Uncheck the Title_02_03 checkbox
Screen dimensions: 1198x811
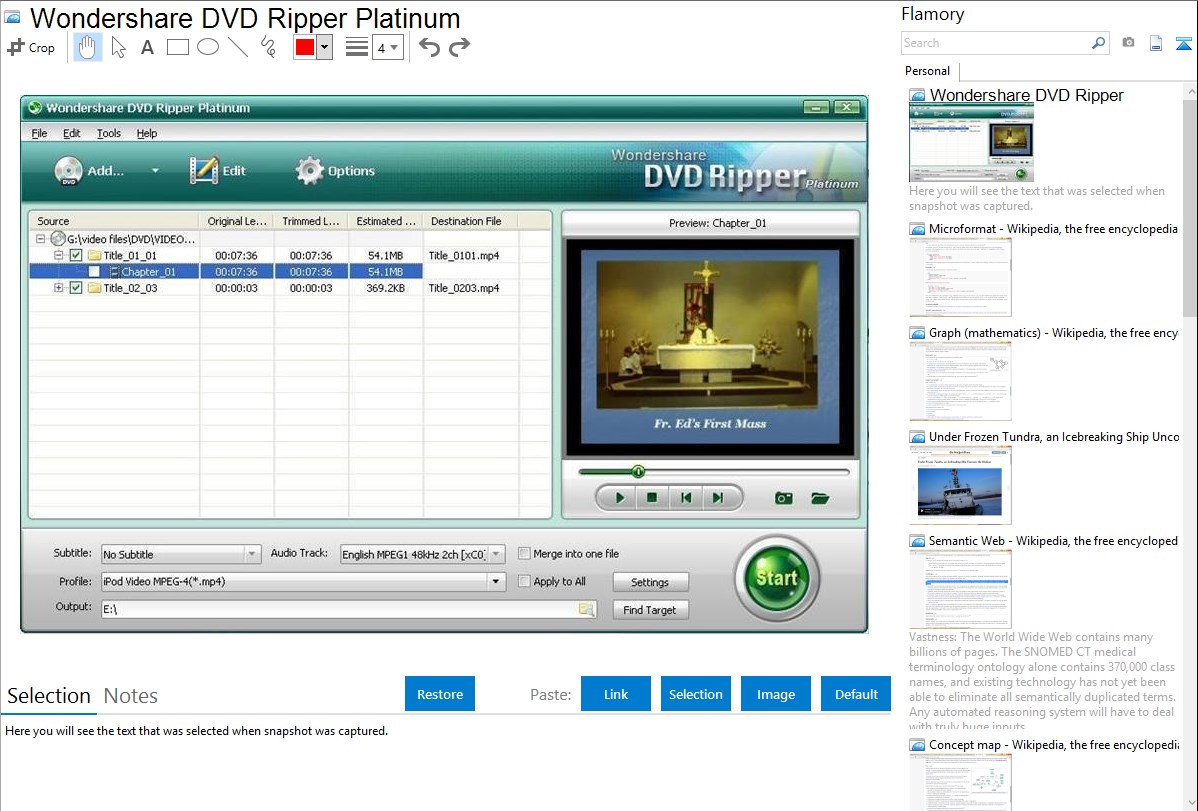[76, 288]
